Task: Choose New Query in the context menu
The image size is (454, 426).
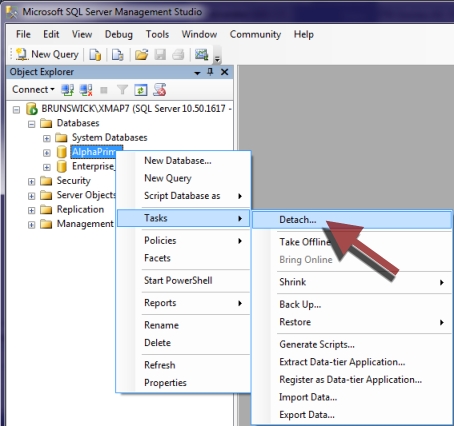Action: click(x=183, y=178)
